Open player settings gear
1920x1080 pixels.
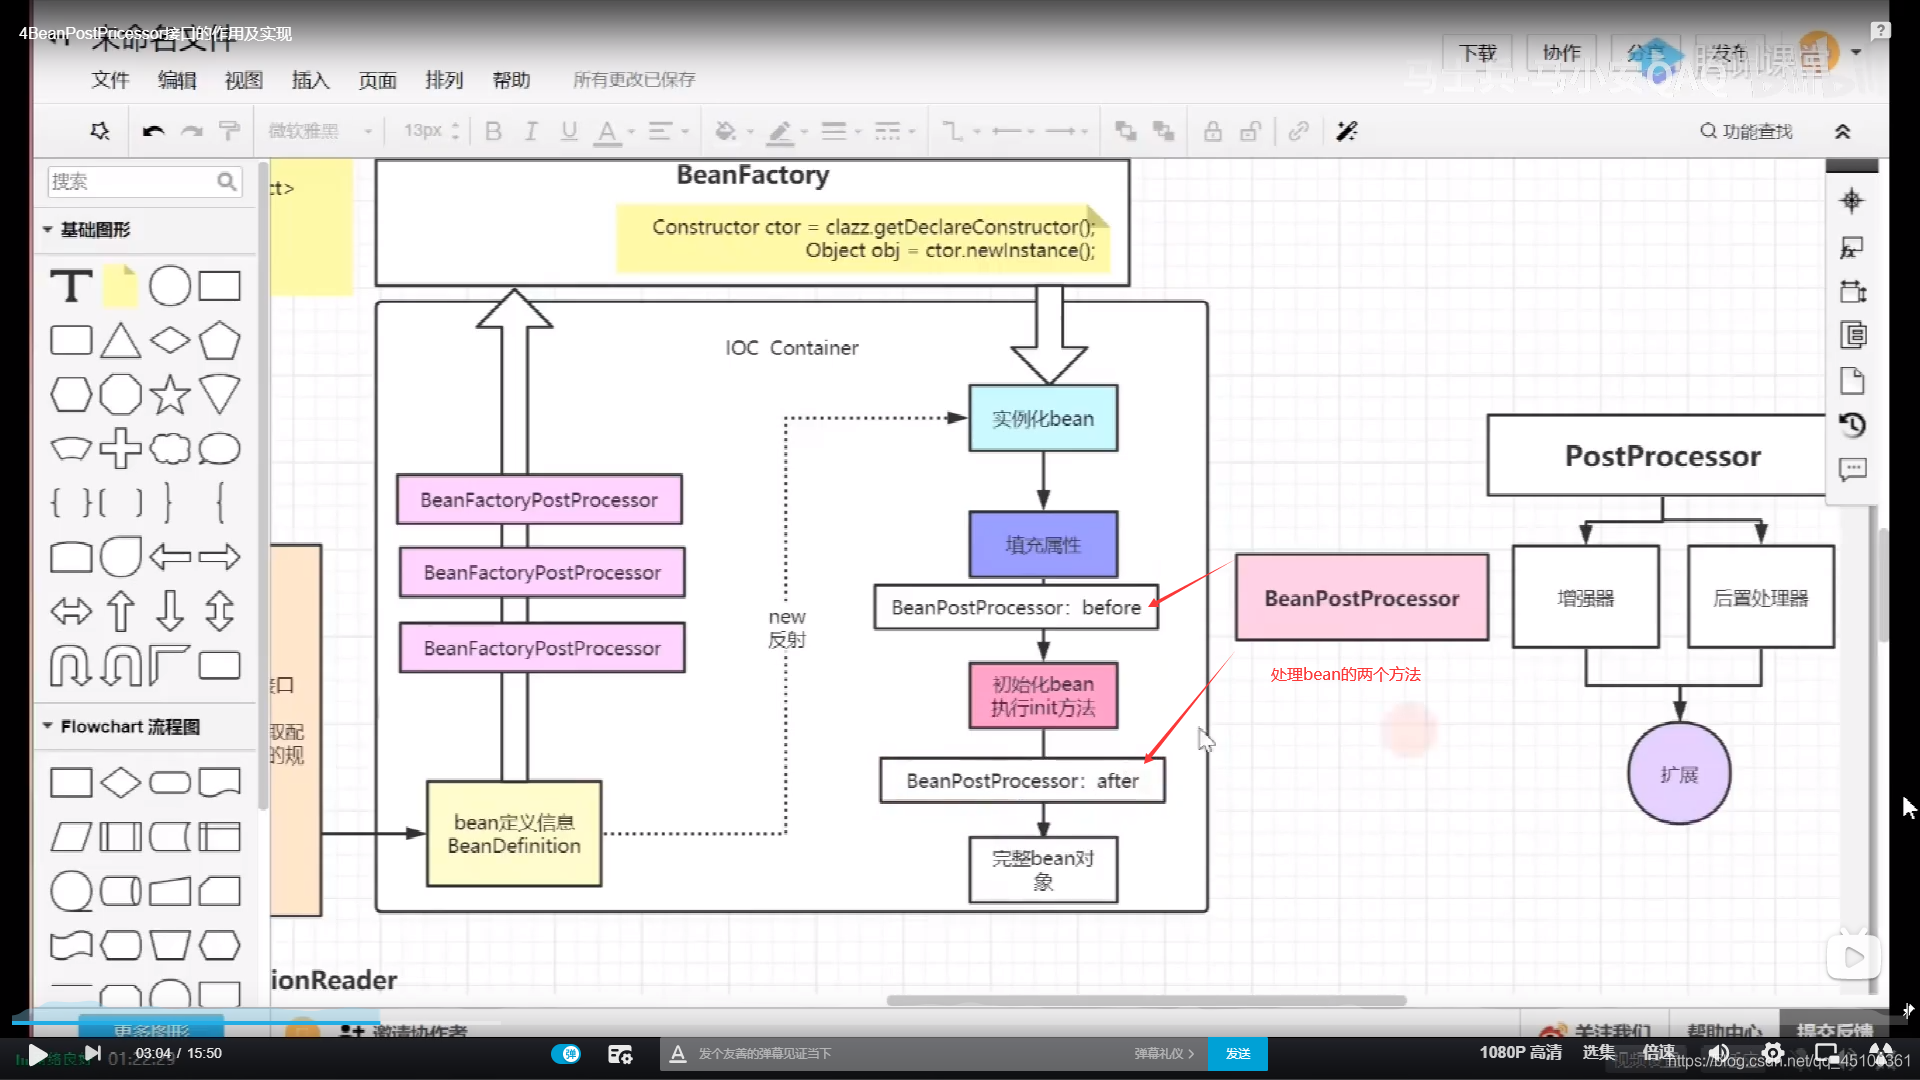tap(1773, 1053)
